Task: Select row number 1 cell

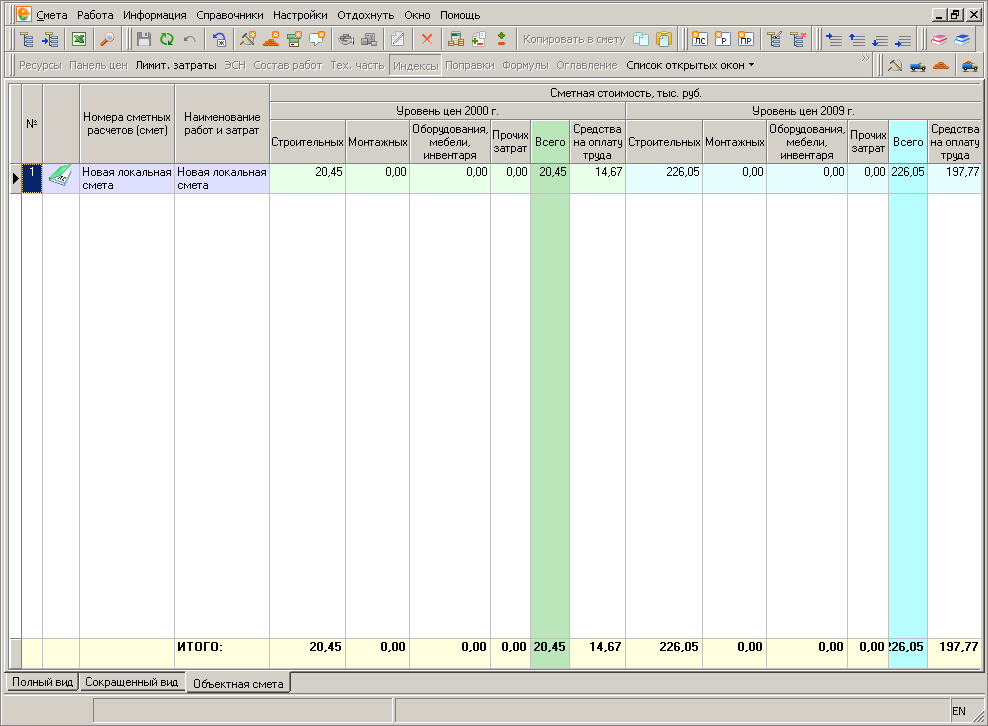Action: click(x=32, y=178)
